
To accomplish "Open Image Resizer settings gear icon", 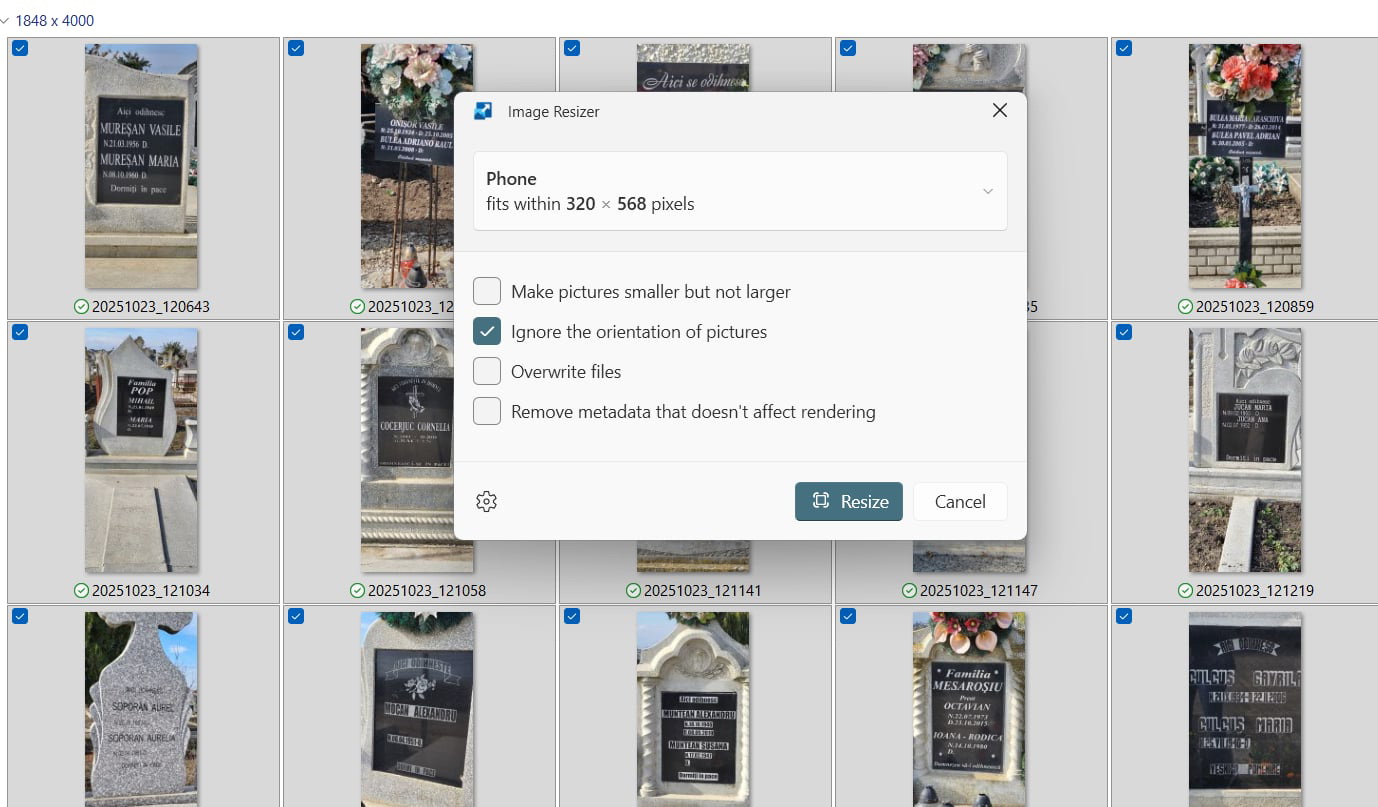I will coord(487,502).
